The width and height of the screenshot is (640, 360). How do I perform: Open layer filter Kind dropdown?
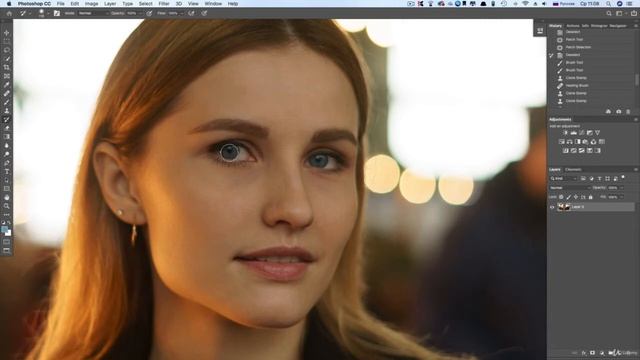(563, 178)
